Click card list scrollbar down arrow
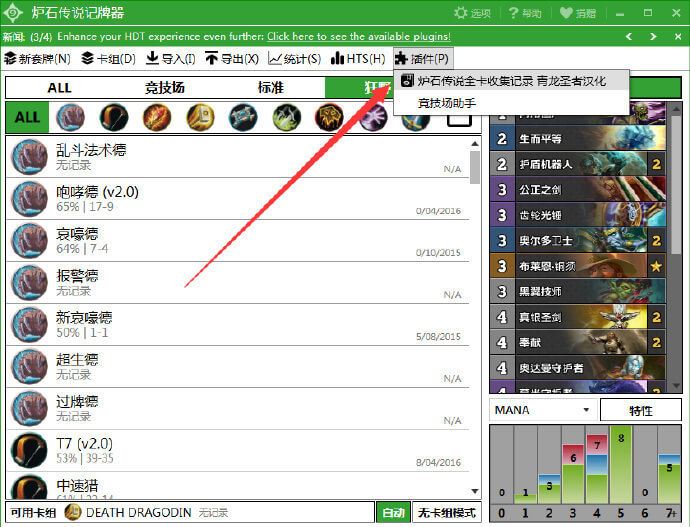The width and height of the screenshot is (690, 527). (x=676, y=386)
